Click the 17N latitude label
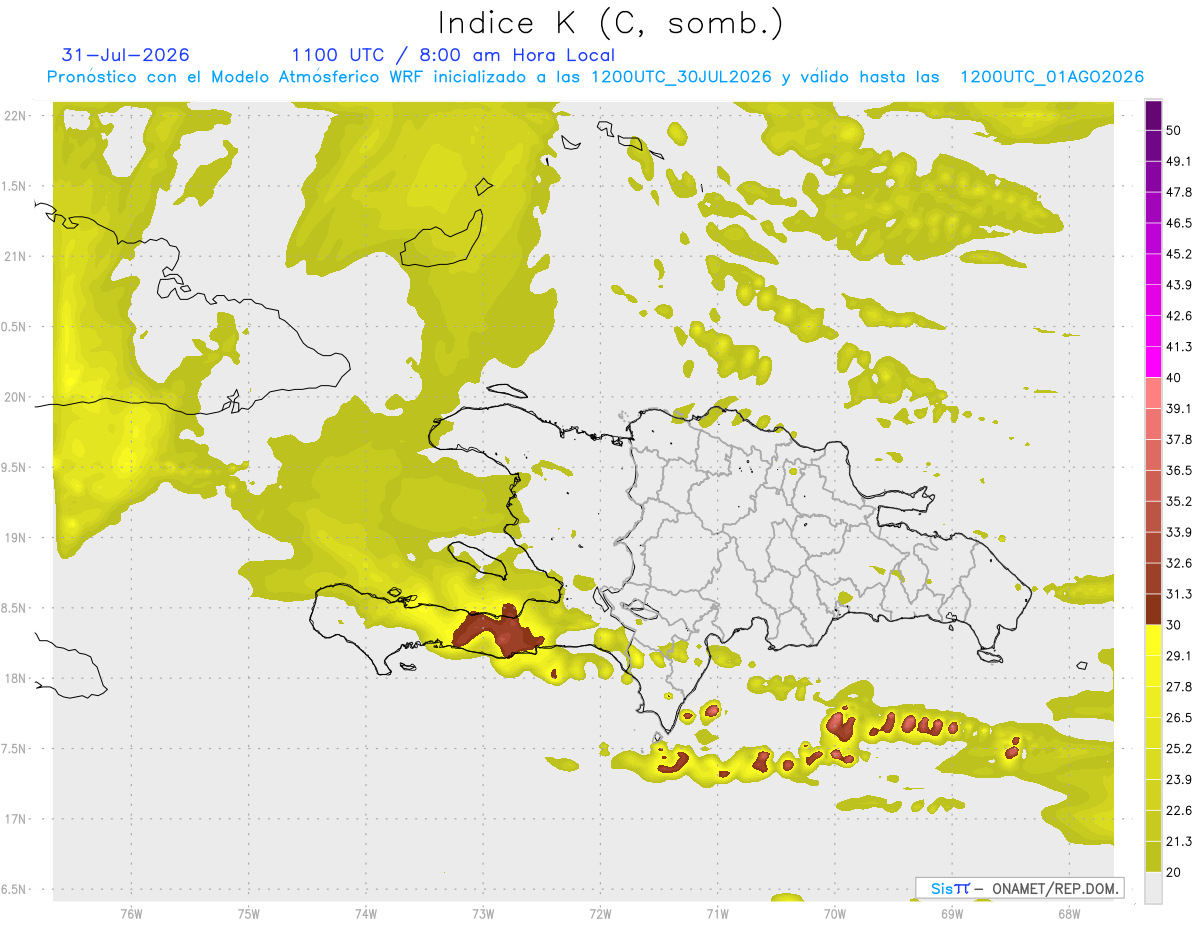Screen dimensions: 1200x927 (15, 819)
